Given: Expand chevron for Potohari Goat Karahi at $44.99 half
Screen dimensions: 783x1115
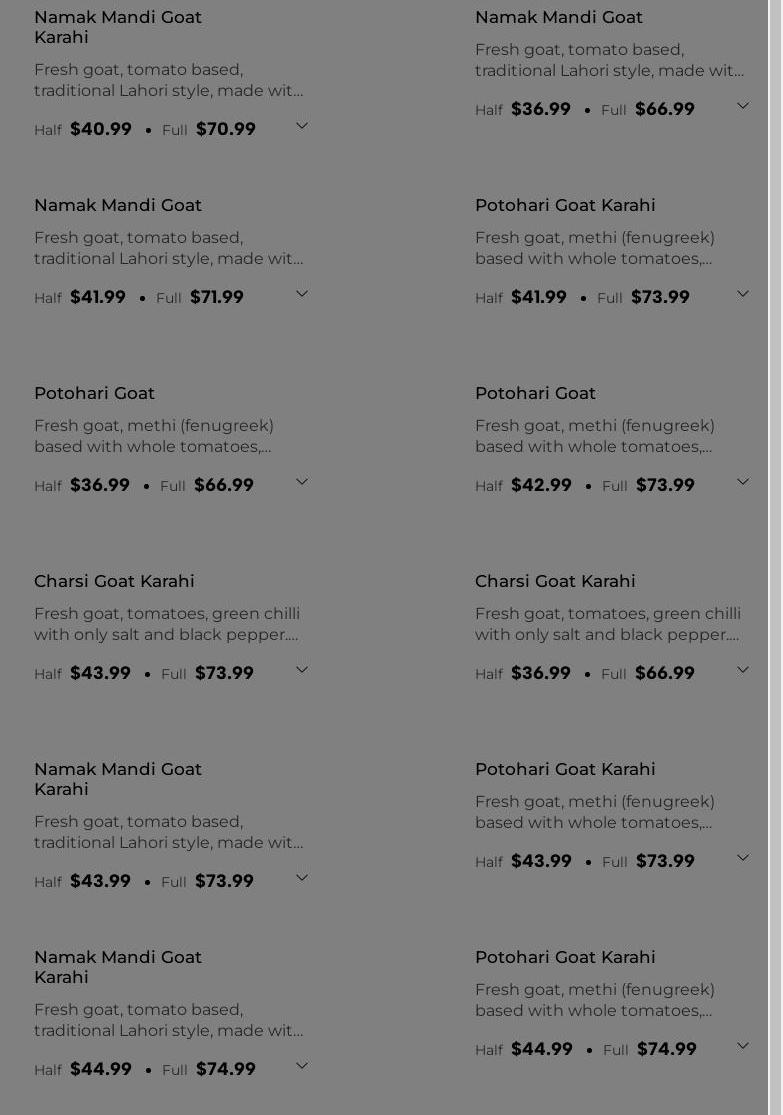Looking at the screenshot, I should pyautogui.click(x=742, y=1046).
